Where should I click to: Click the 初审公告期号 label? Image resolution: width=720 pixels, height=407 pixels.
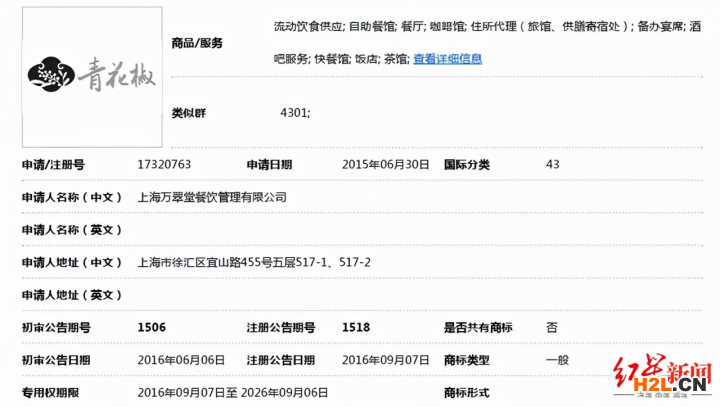click(56, 328)
